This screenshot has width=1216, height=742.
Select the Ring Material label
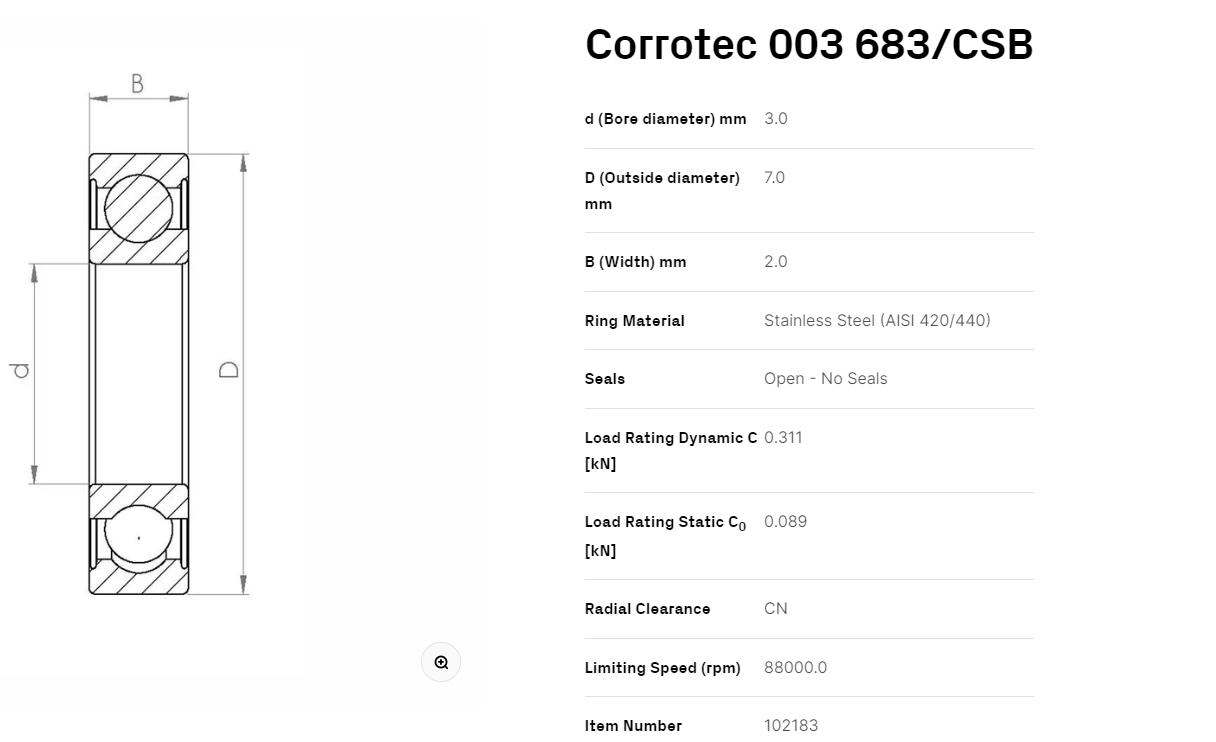tap(634, 321)
